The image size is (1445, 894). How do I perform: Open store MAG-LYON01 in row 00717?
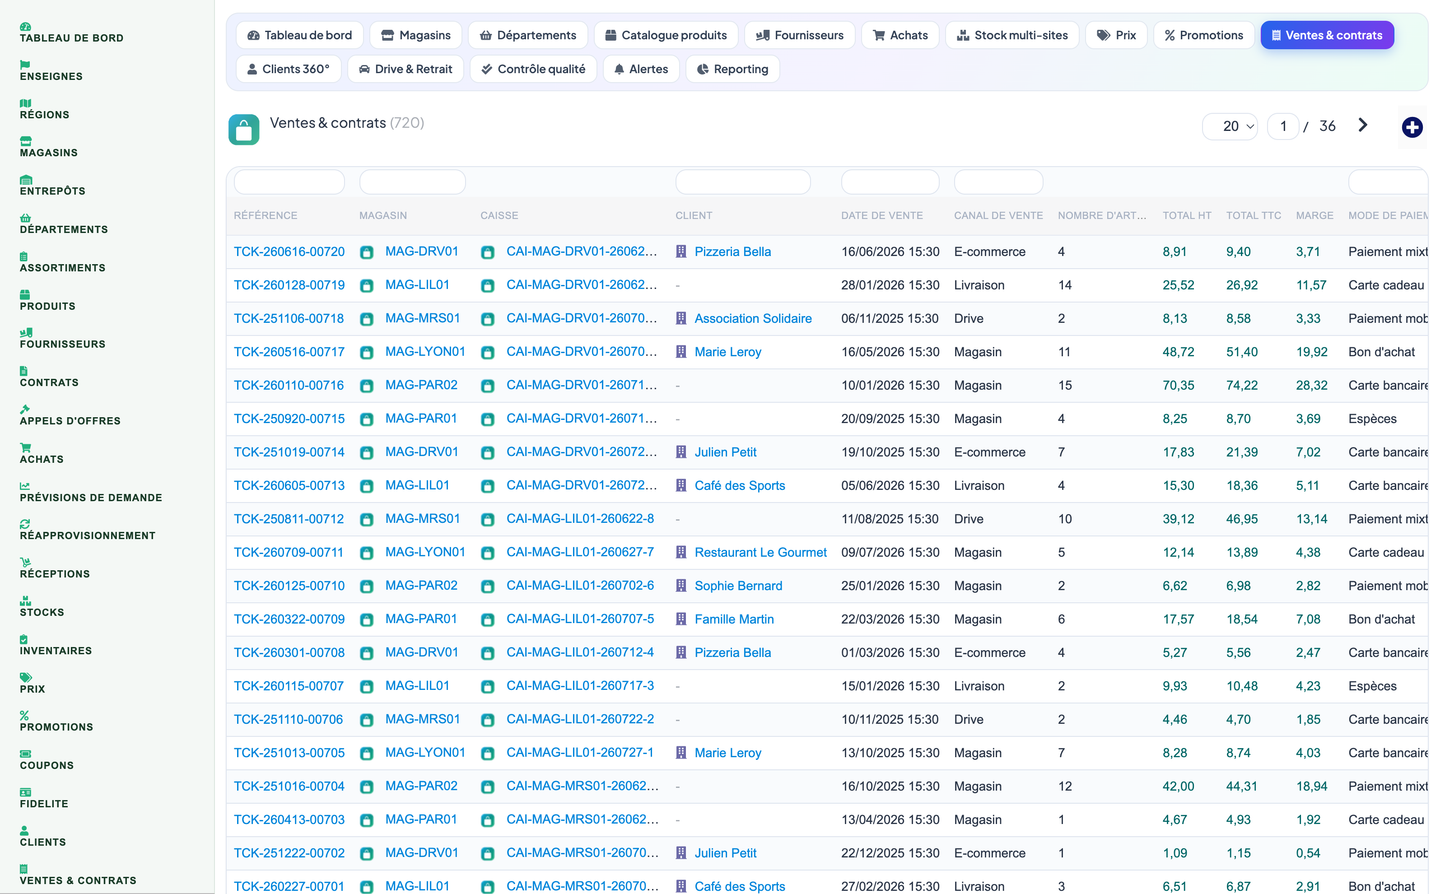[425, 352]
